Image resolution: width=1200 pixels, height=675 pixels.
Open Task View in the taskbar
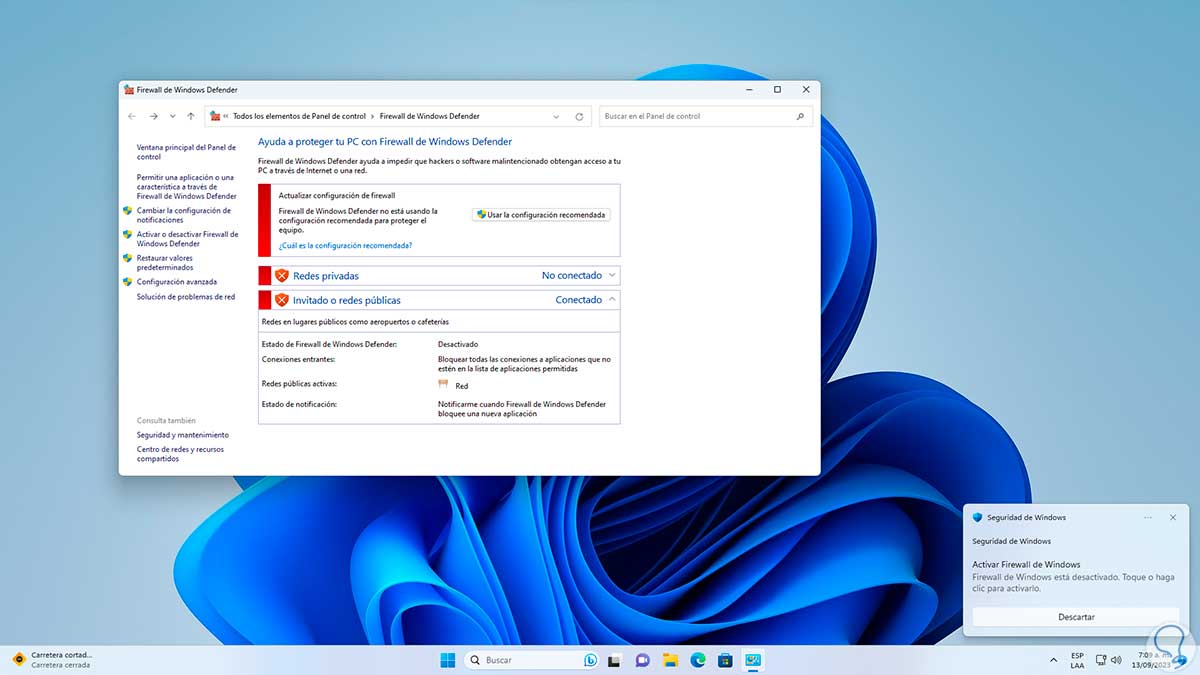pyautogui.click(x=615, y=660)
